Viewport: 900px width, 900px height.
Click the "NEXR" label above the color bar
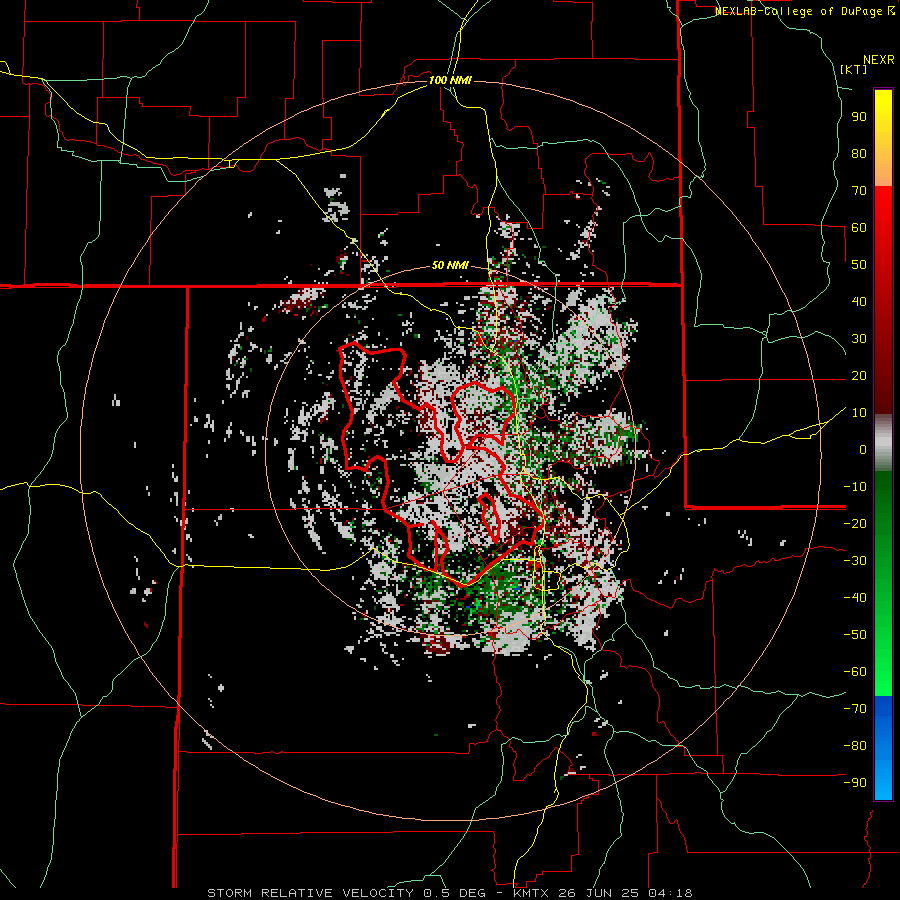coord(878,60)
